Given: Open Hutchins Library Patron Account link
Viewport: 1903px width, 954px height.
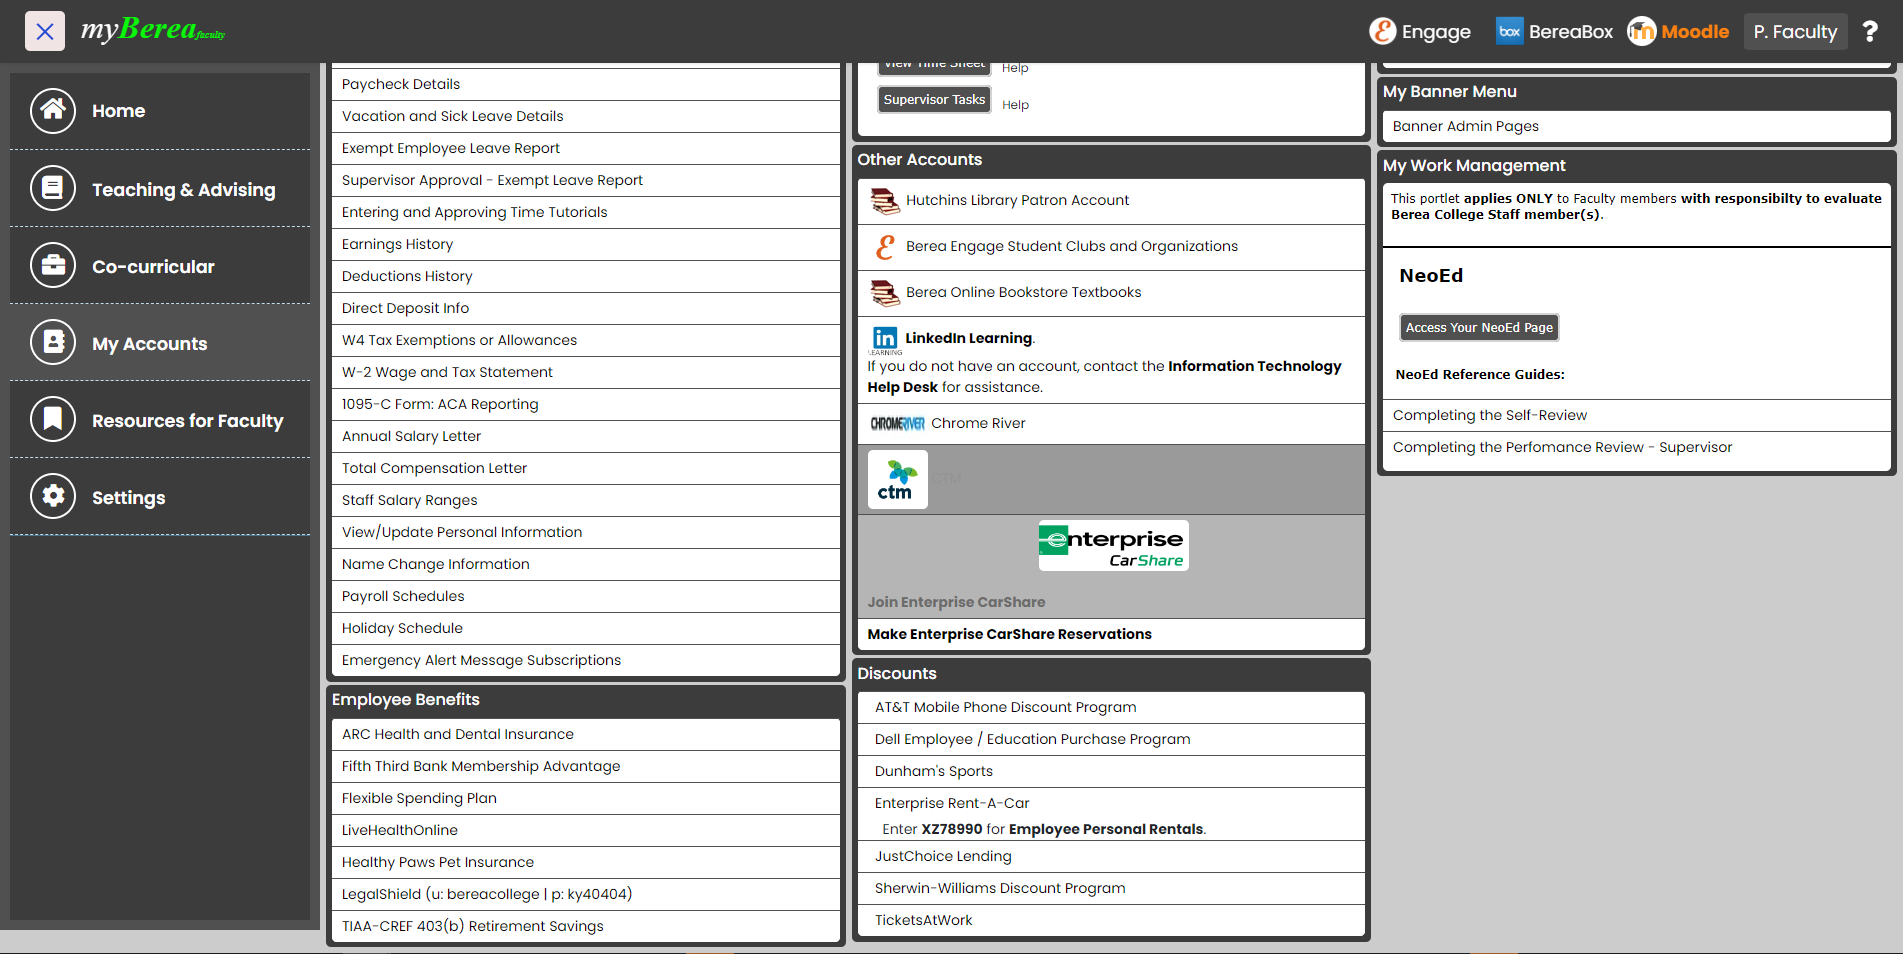Looking at the screenshot, I should (1017, 201).
